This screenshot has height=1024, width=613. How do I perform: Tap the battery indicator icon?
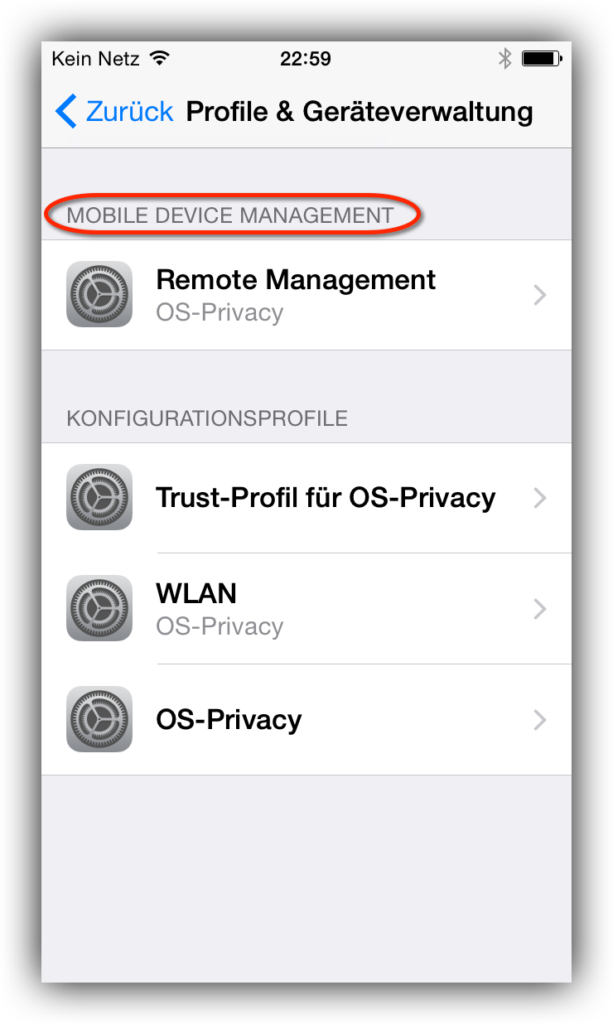[x=542, y=59]
